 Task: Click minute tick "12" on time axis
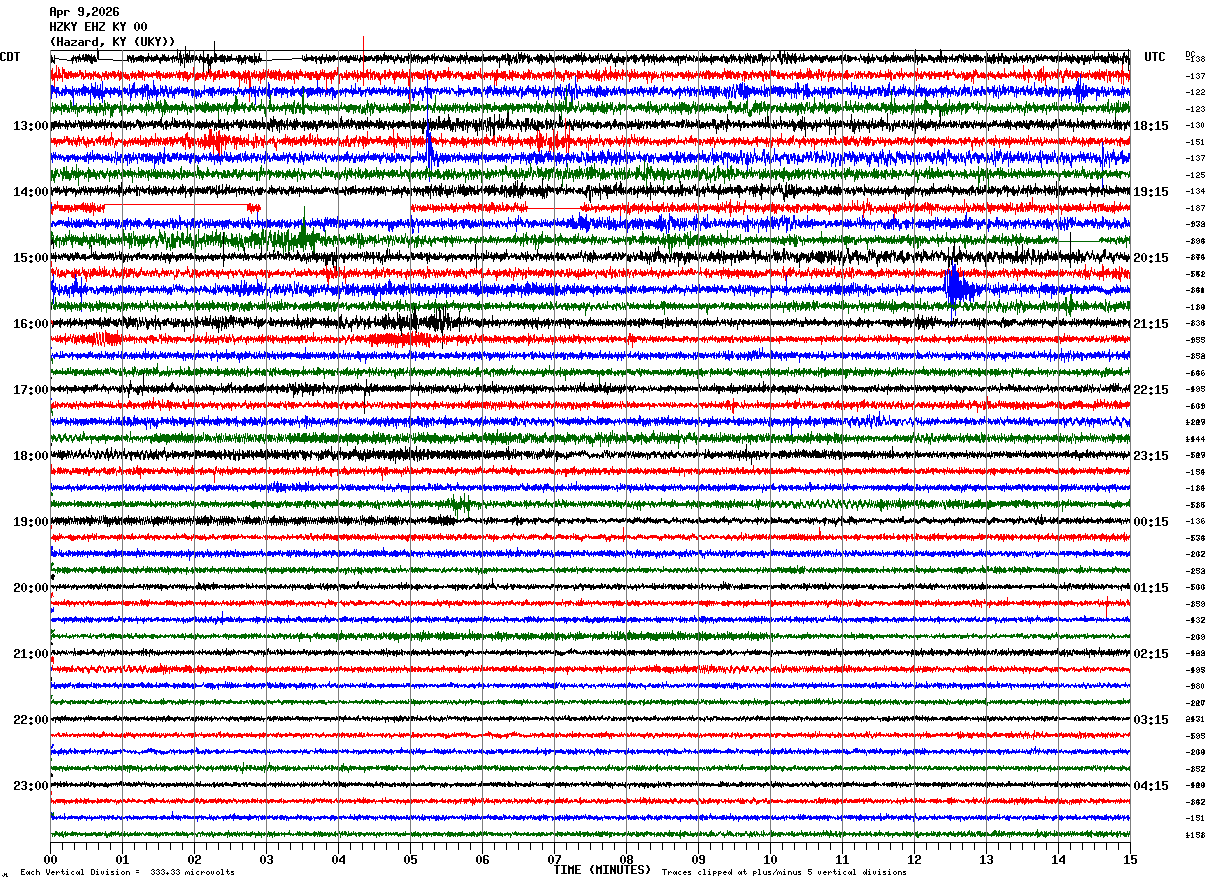914,859
